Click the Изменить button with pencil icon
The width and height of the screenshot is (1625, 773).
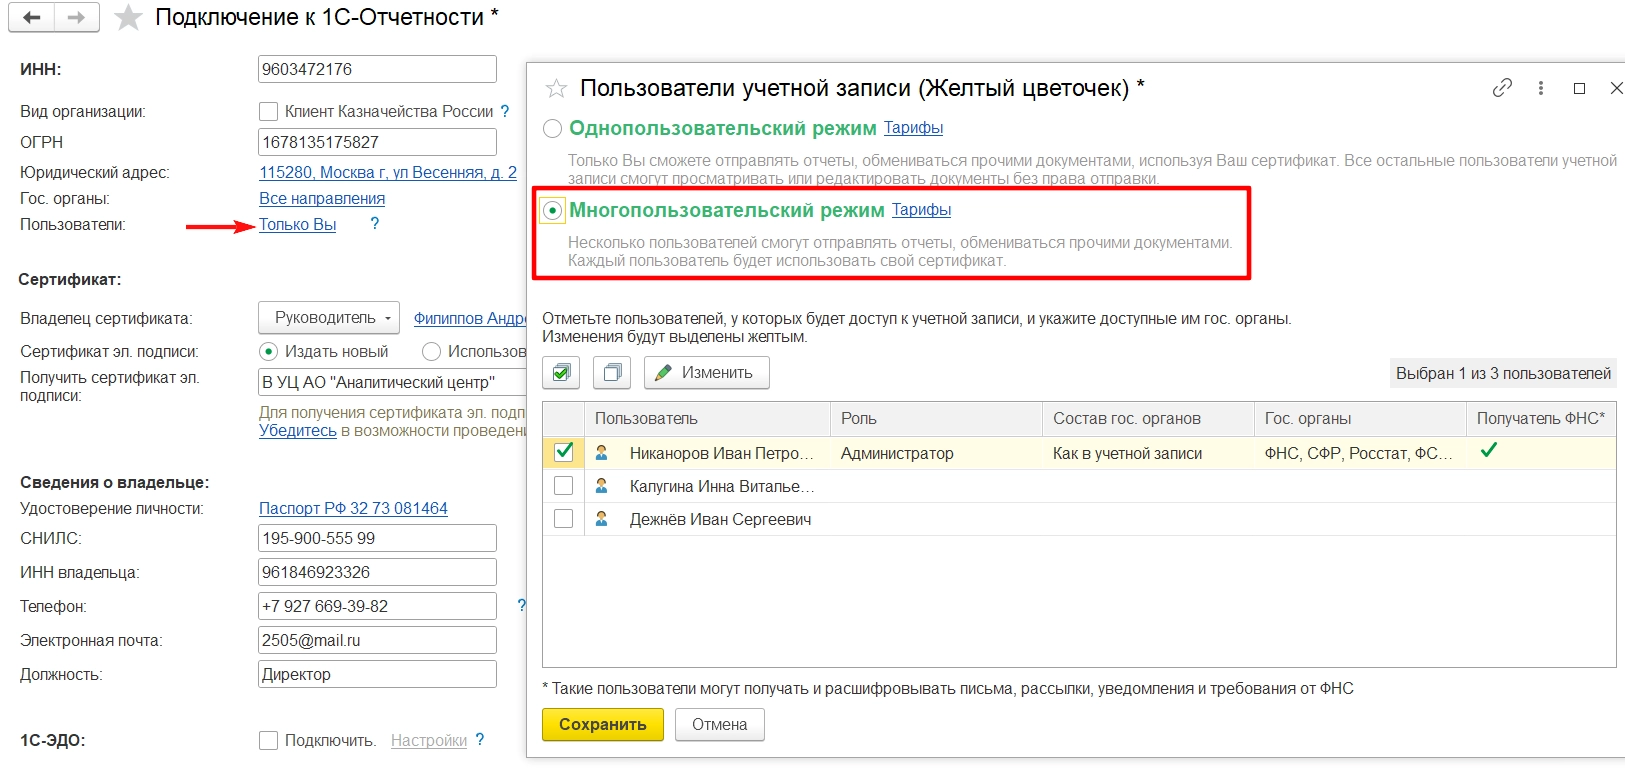click(x=706, y=373)
